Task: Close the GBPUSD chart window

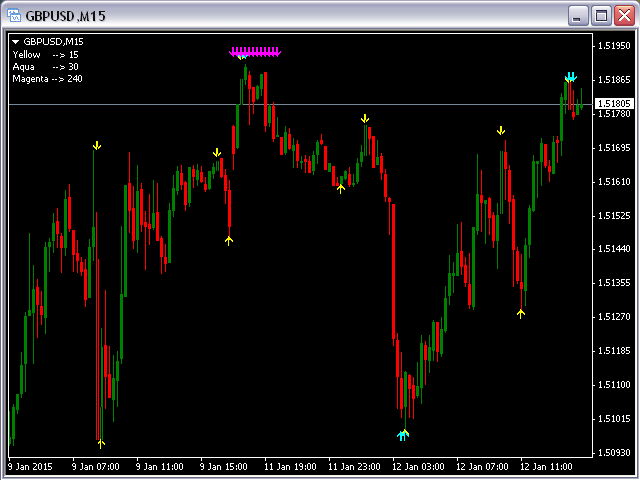Action: coord(624,16)
